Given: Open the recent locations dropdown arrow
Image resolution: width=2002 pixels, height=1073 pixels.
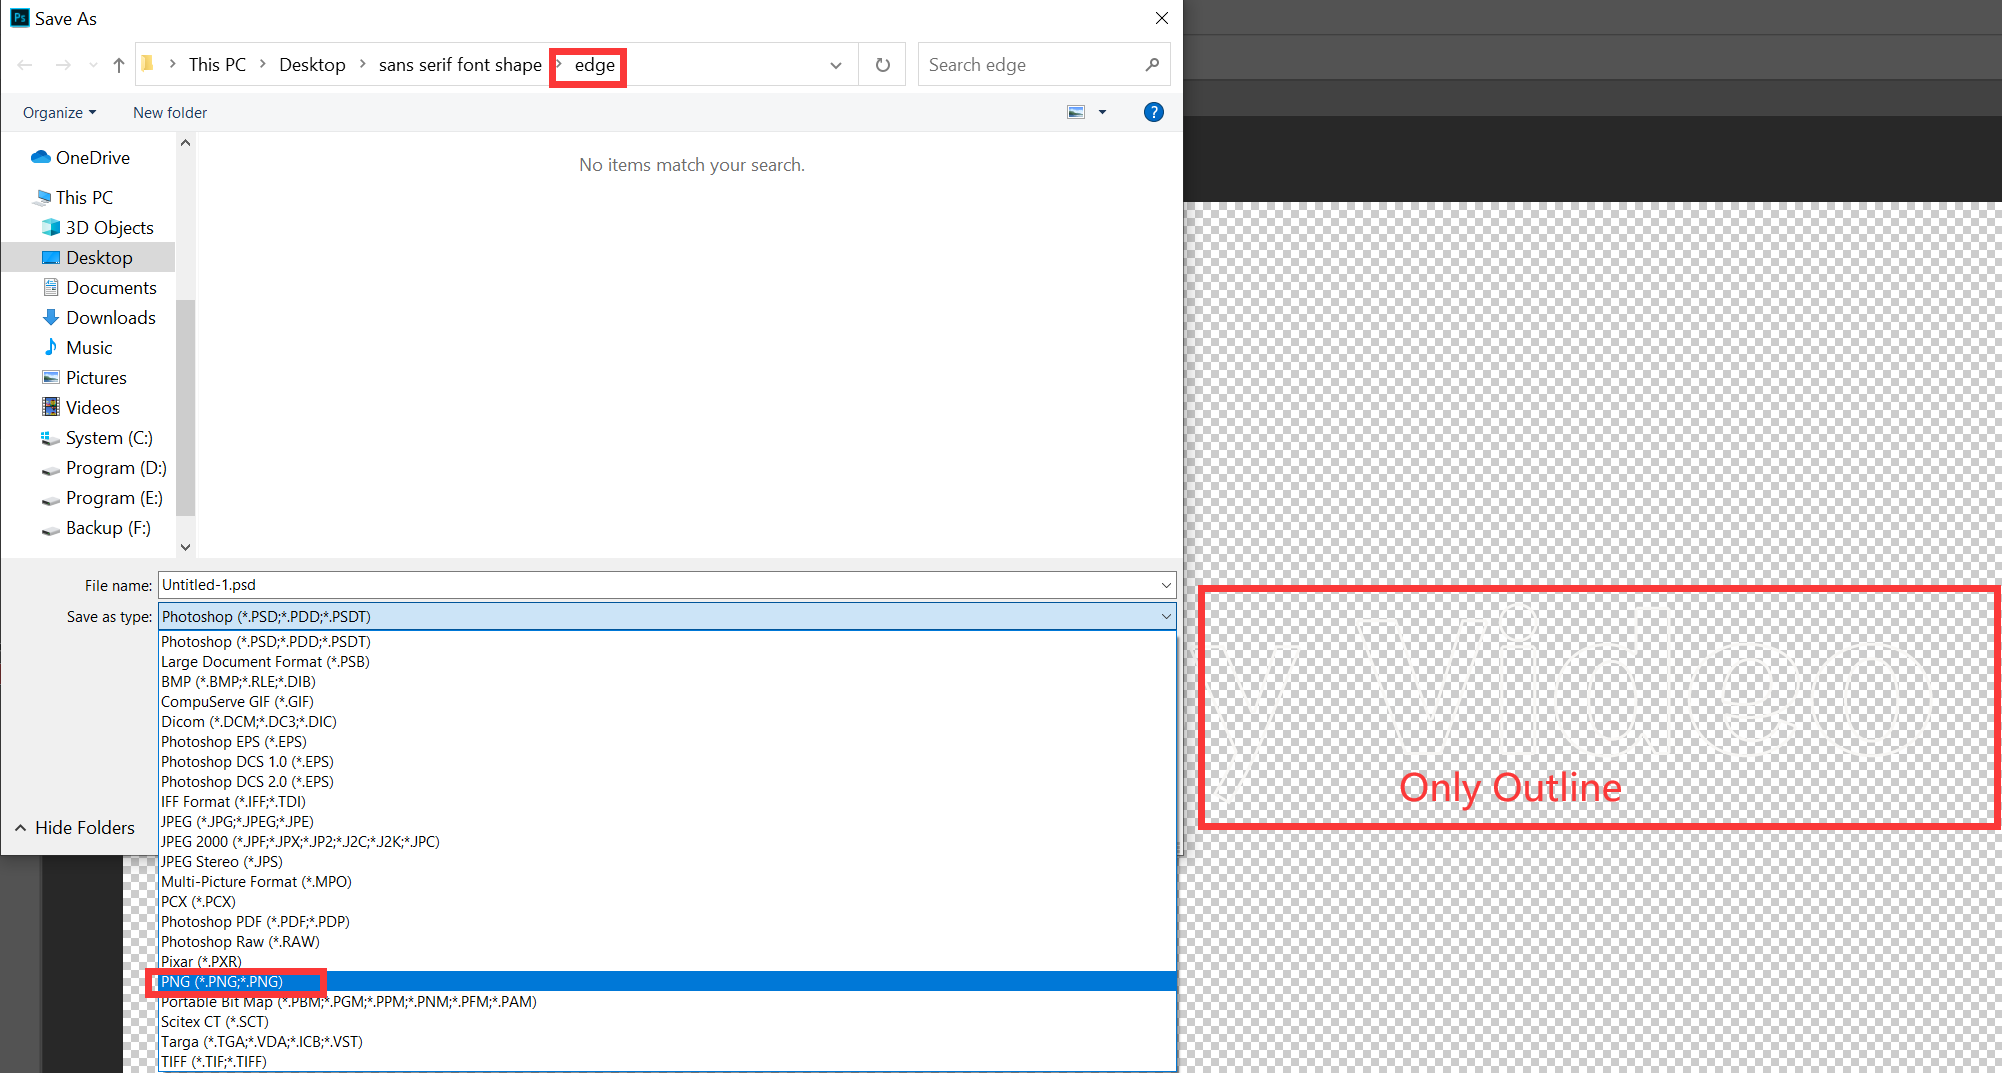Looking at the screenshot, I should pyautogui.click(x=93, y=65).
